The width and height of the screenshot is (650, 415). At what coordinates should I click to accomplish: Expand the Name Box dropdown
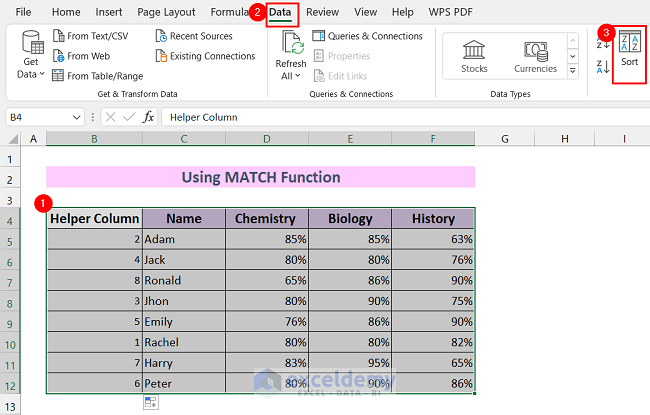(x=77, y=117)
